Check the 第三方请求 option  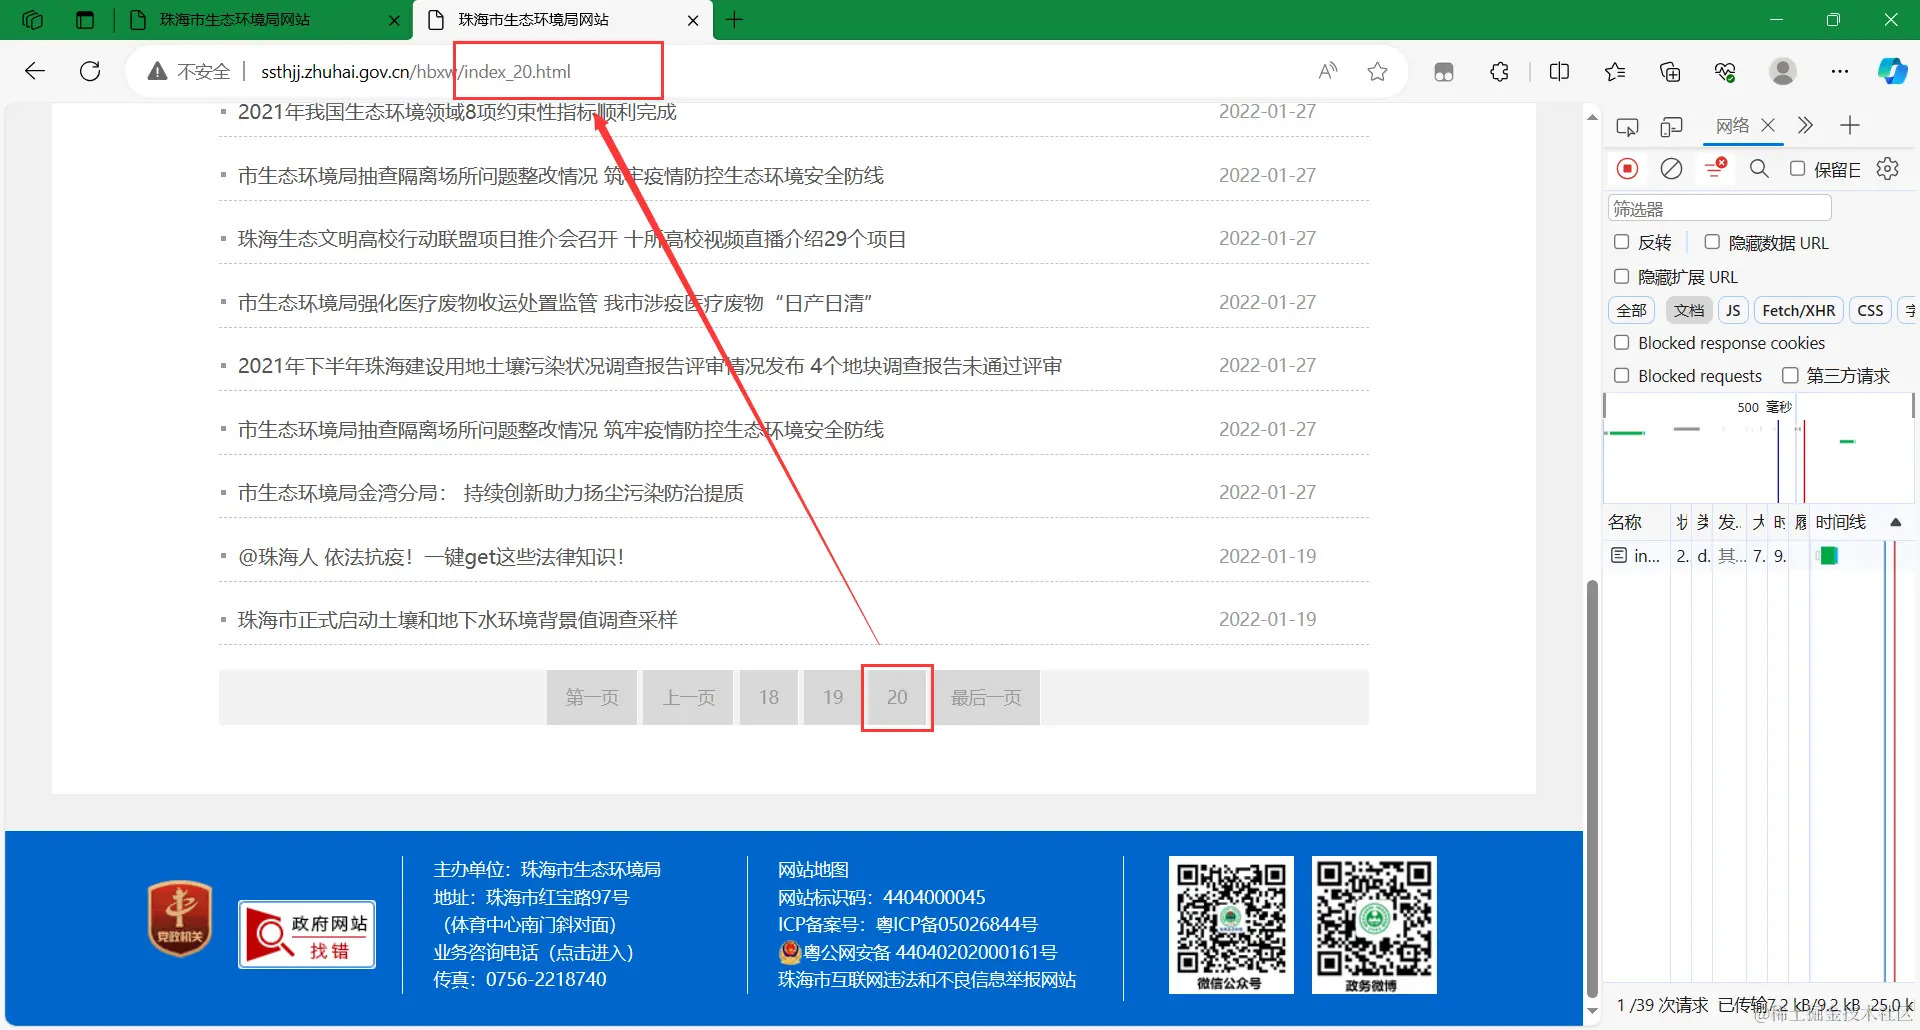[1790, 376]
